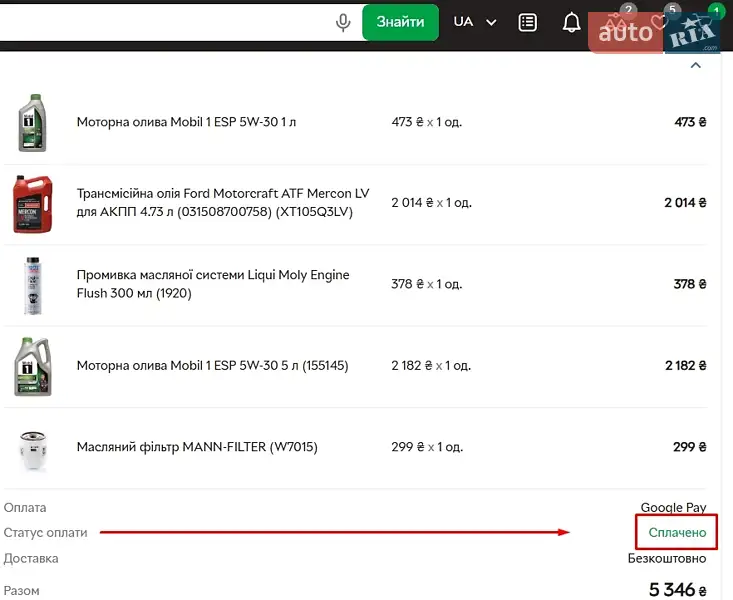Screen dimensions: 733x600
Task: Open Моторна олива Mobil 1 ESP 5W-30 1 л link
Action: click(x=186, y=122)
